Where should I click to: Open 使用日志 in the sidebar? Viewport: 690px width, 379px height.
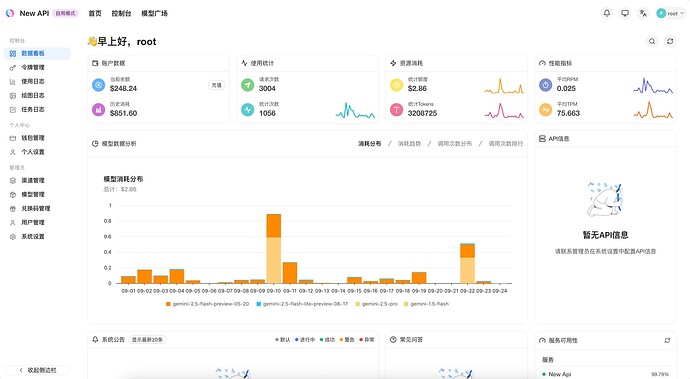coord(37,81)
